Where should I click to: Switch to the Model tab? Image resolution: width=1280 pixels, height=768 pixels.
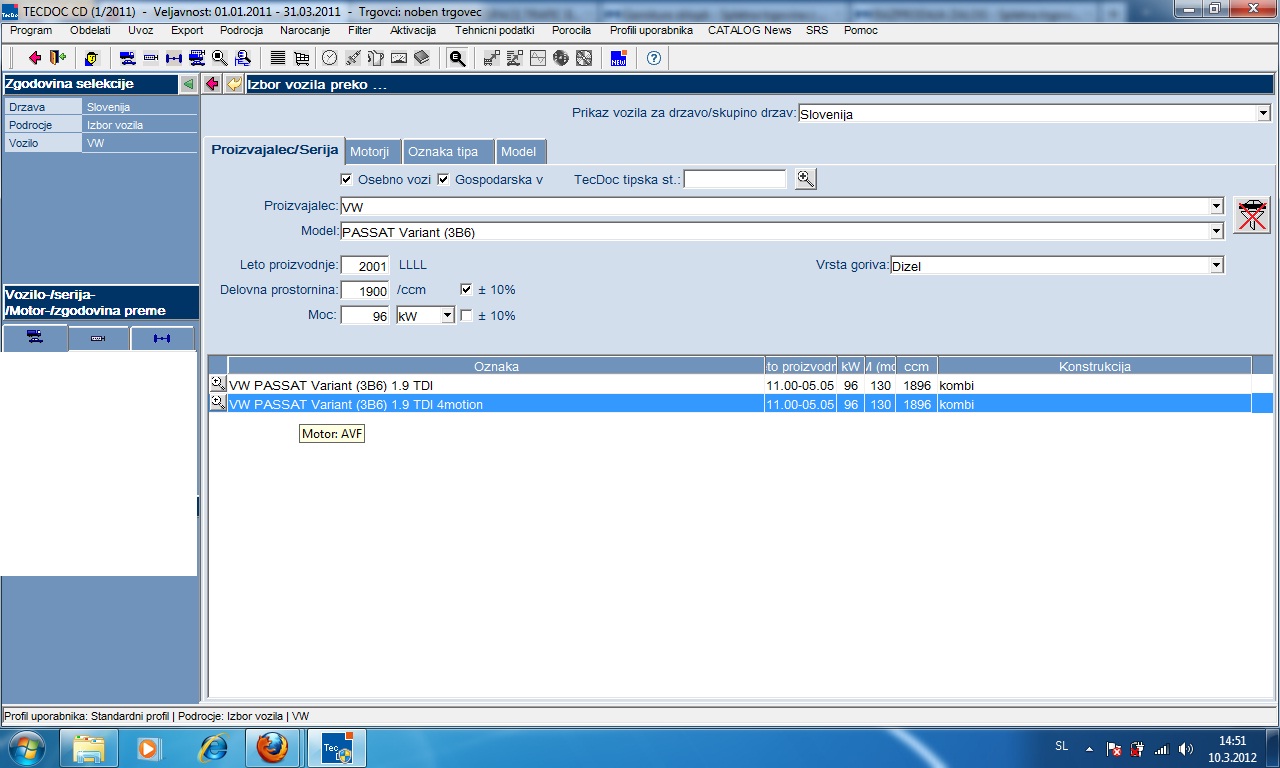[521, 152]
